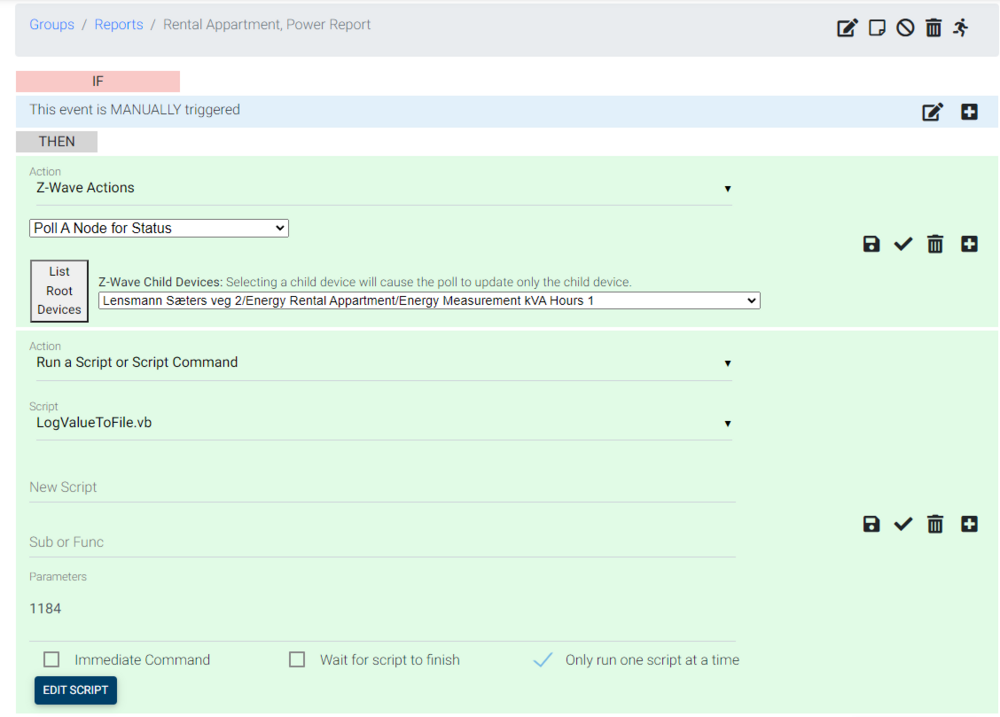Open the event notes icon in header

[x=877, y=28]
